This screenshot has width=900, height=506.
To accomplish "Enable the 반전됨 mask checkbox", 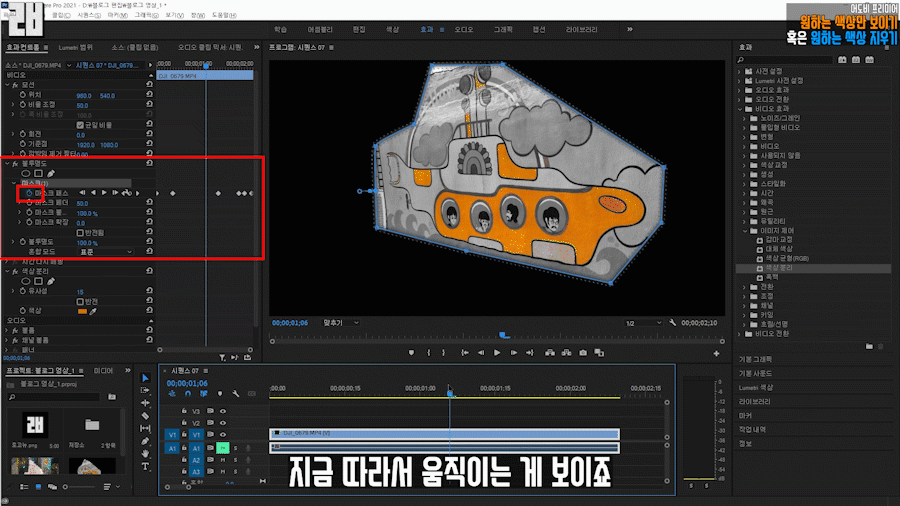I will click(80, 232).
